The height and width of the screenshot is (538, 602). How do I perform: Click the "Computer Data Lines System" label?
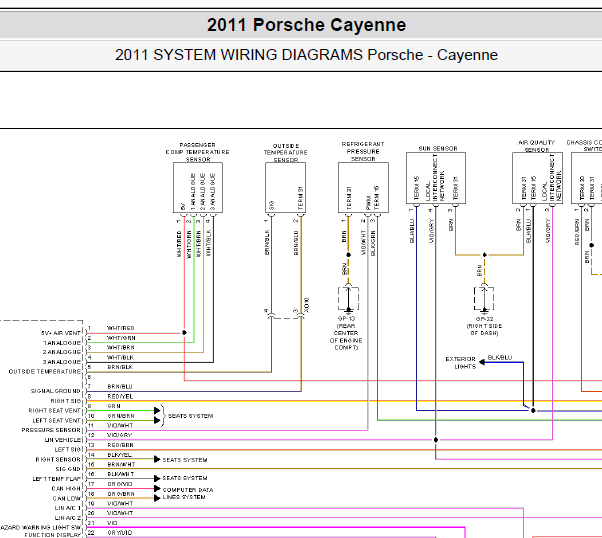pyautogui.click(x=187, y=493)
